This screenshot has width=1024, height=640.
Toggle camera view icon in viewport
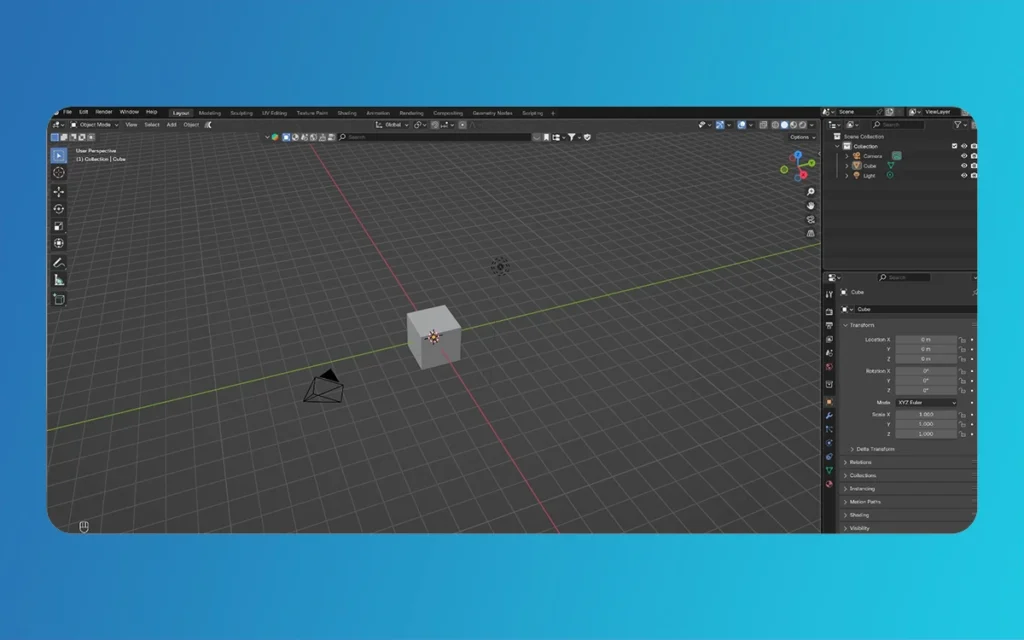810,219
